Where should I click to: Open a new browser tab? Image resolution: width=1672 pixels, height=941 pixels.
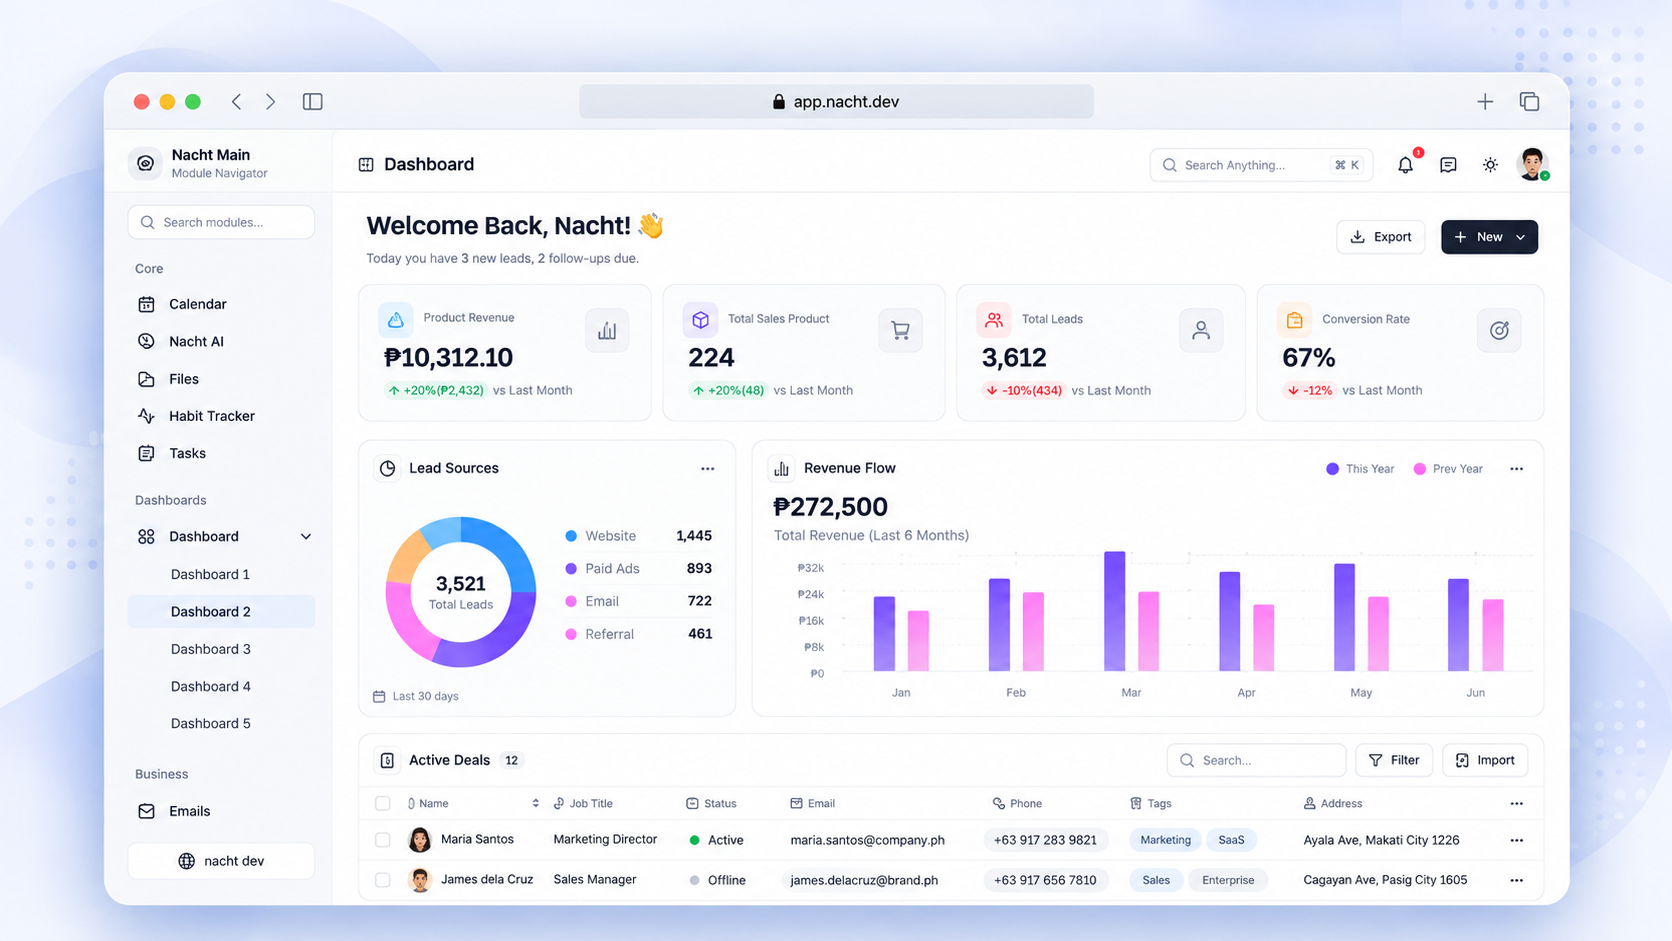point(1485,101)
